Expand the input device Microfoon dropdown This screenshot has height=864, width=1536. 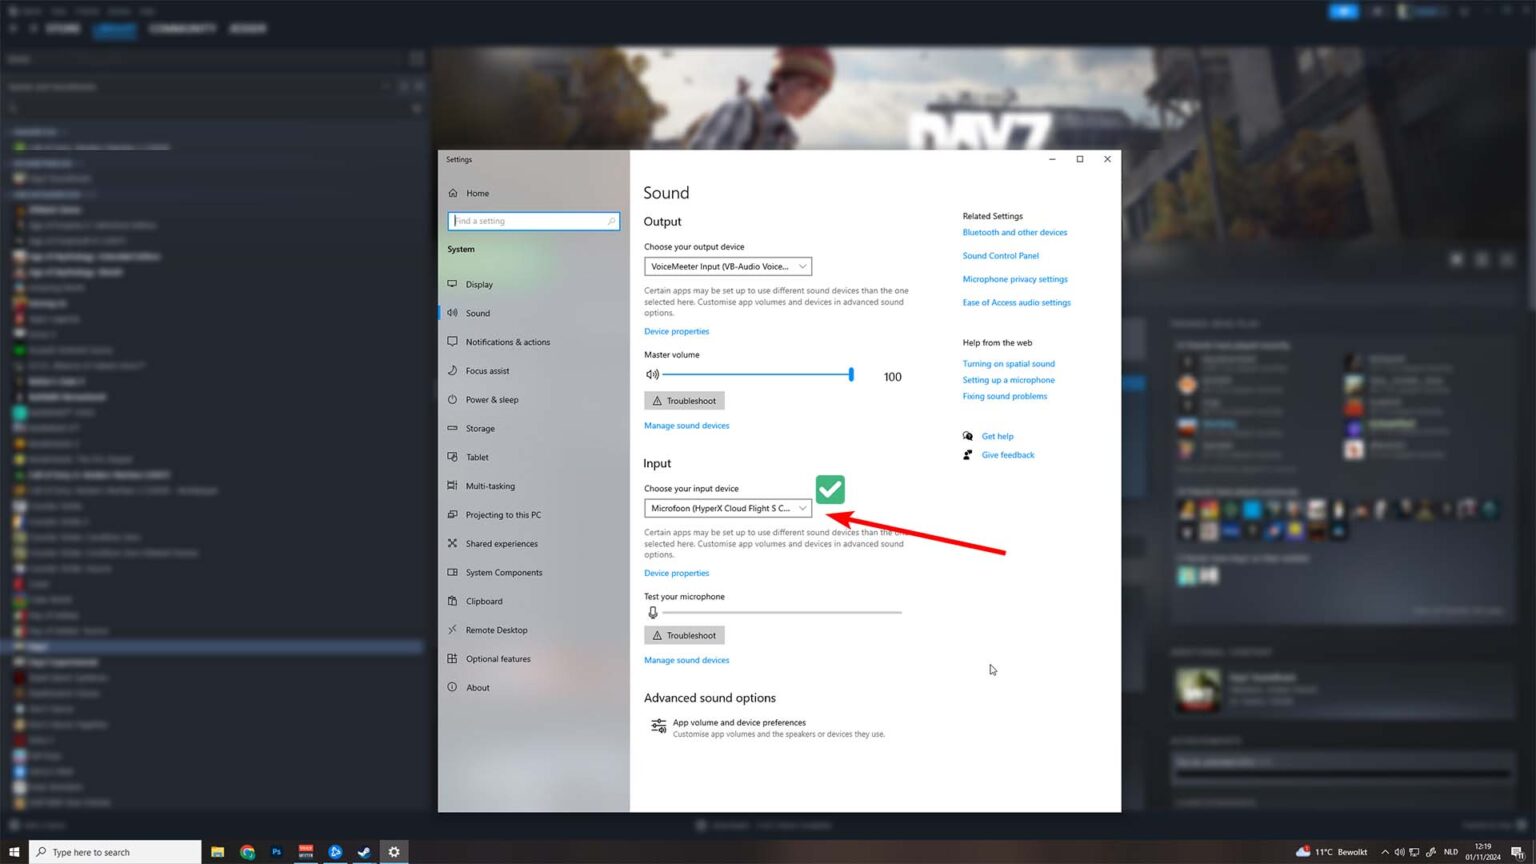[x=728, y=508]
